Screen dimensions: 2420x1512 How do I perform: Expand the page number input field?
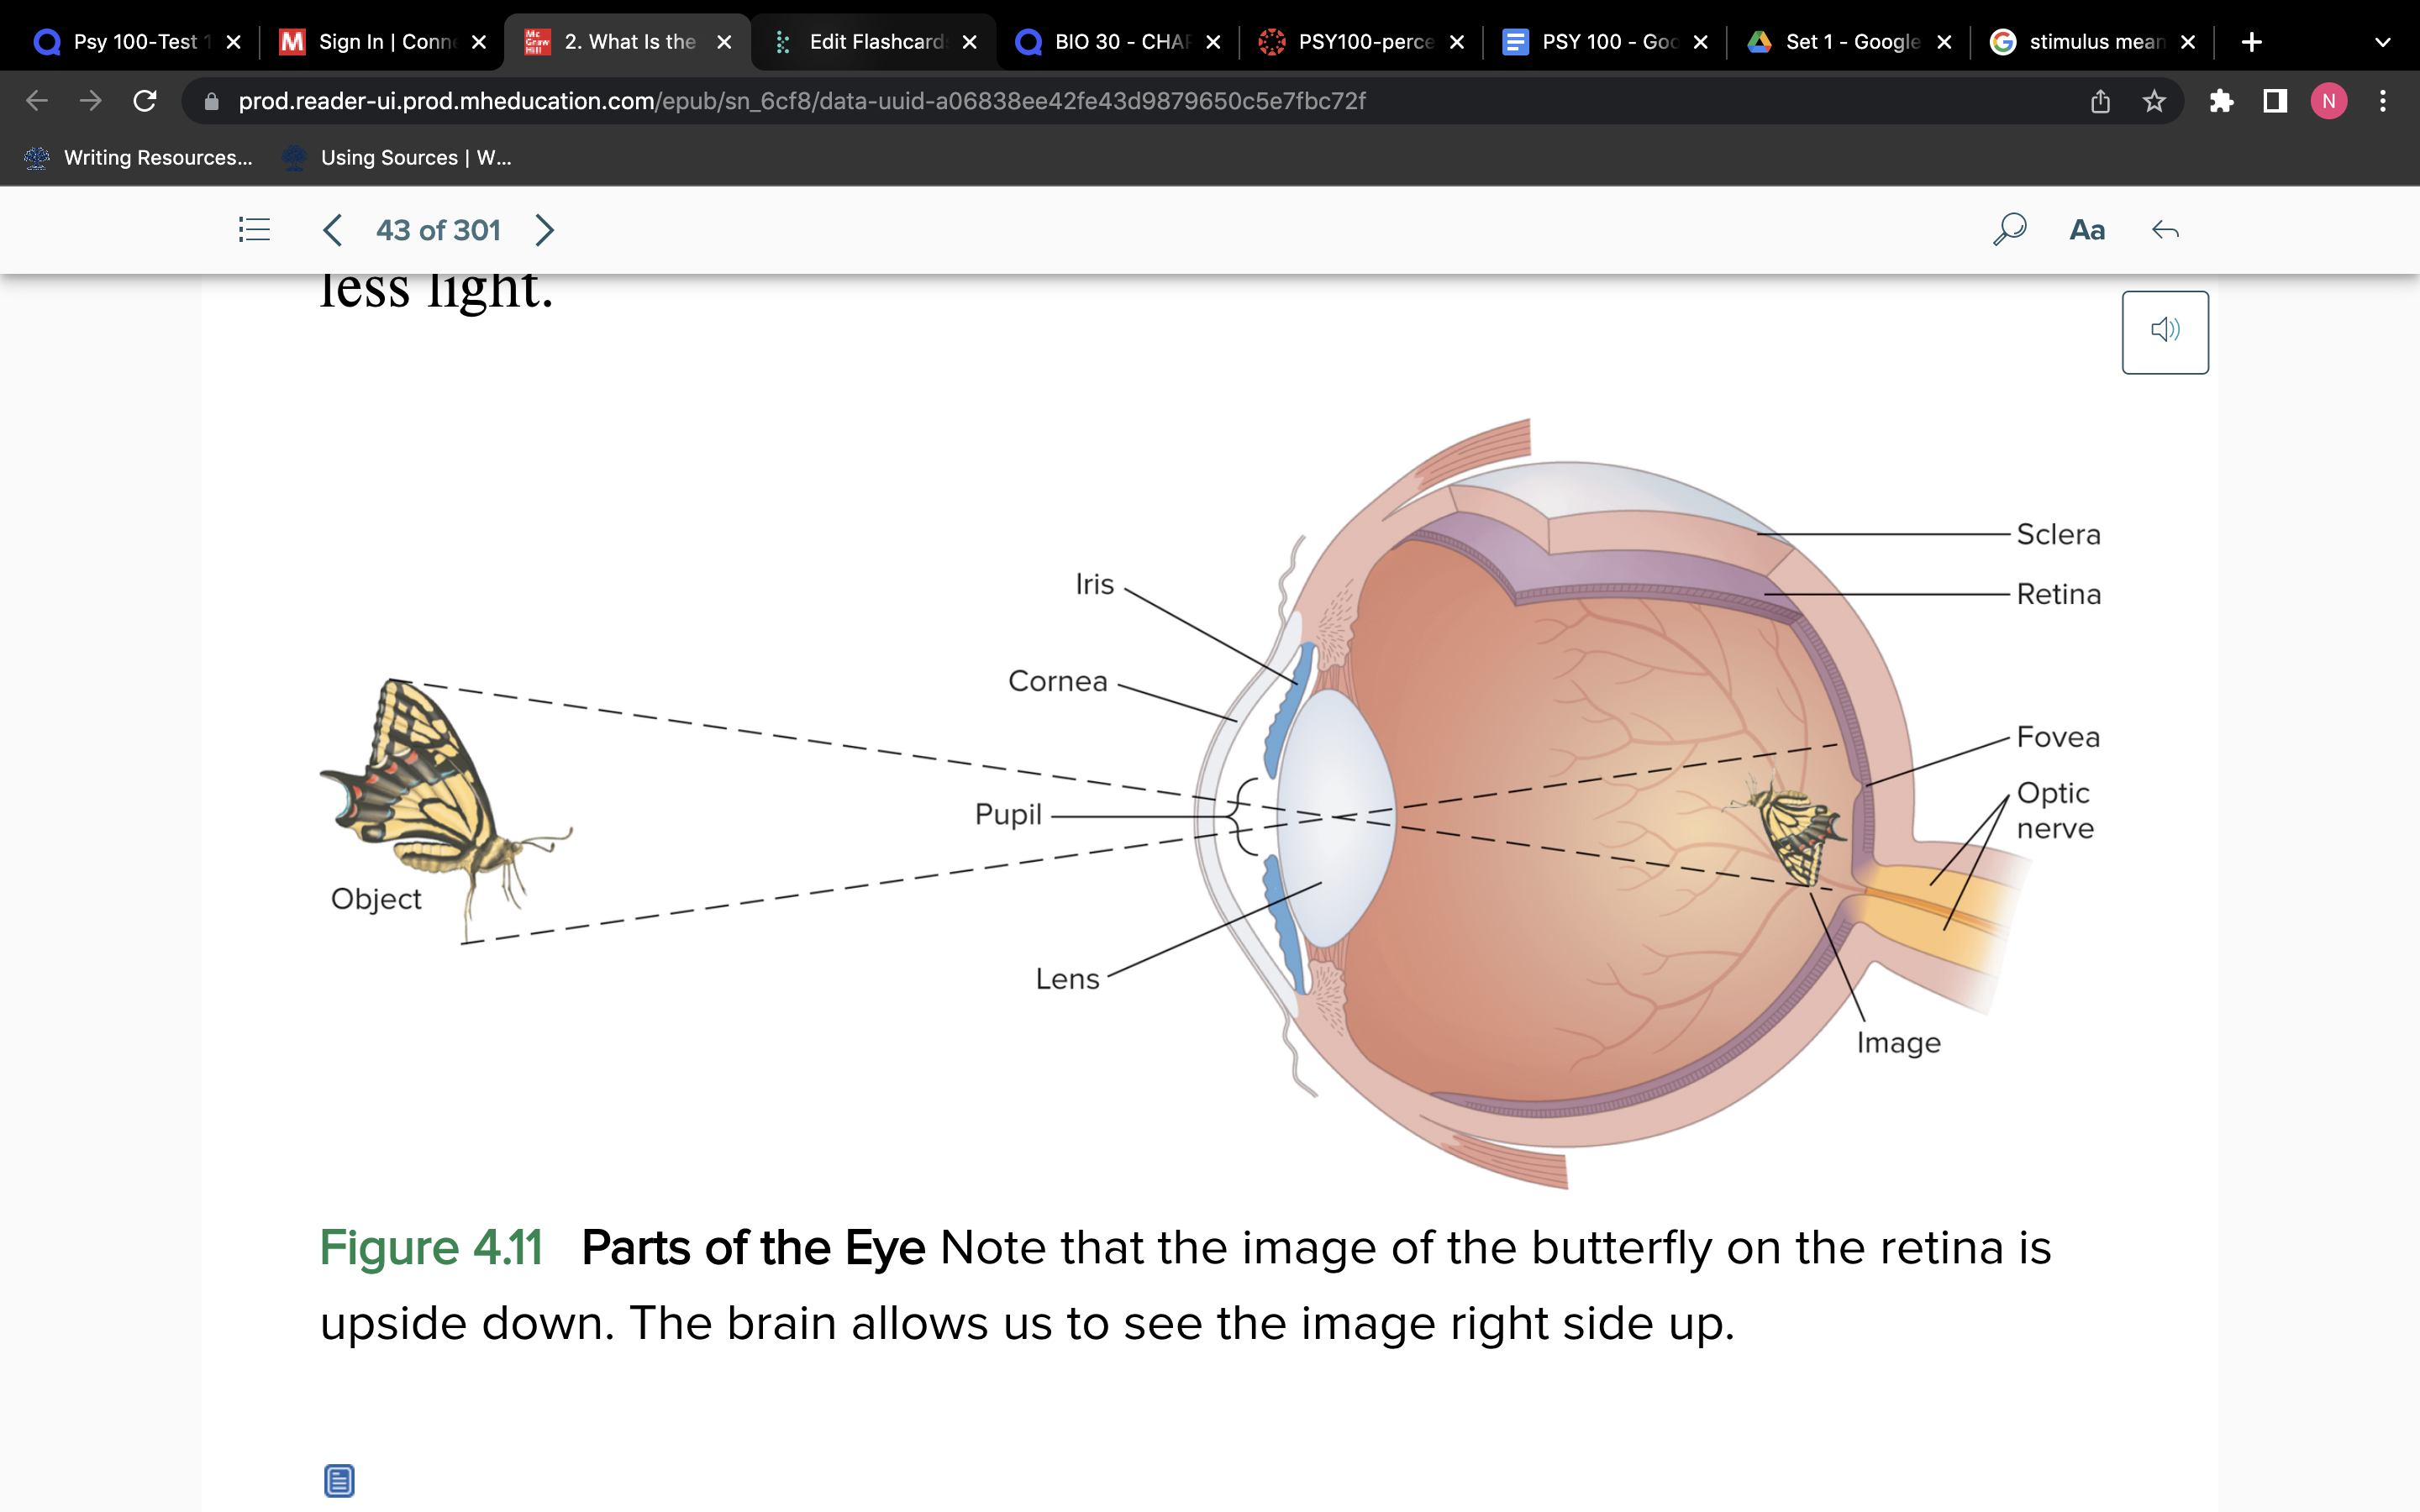(435, 228)
